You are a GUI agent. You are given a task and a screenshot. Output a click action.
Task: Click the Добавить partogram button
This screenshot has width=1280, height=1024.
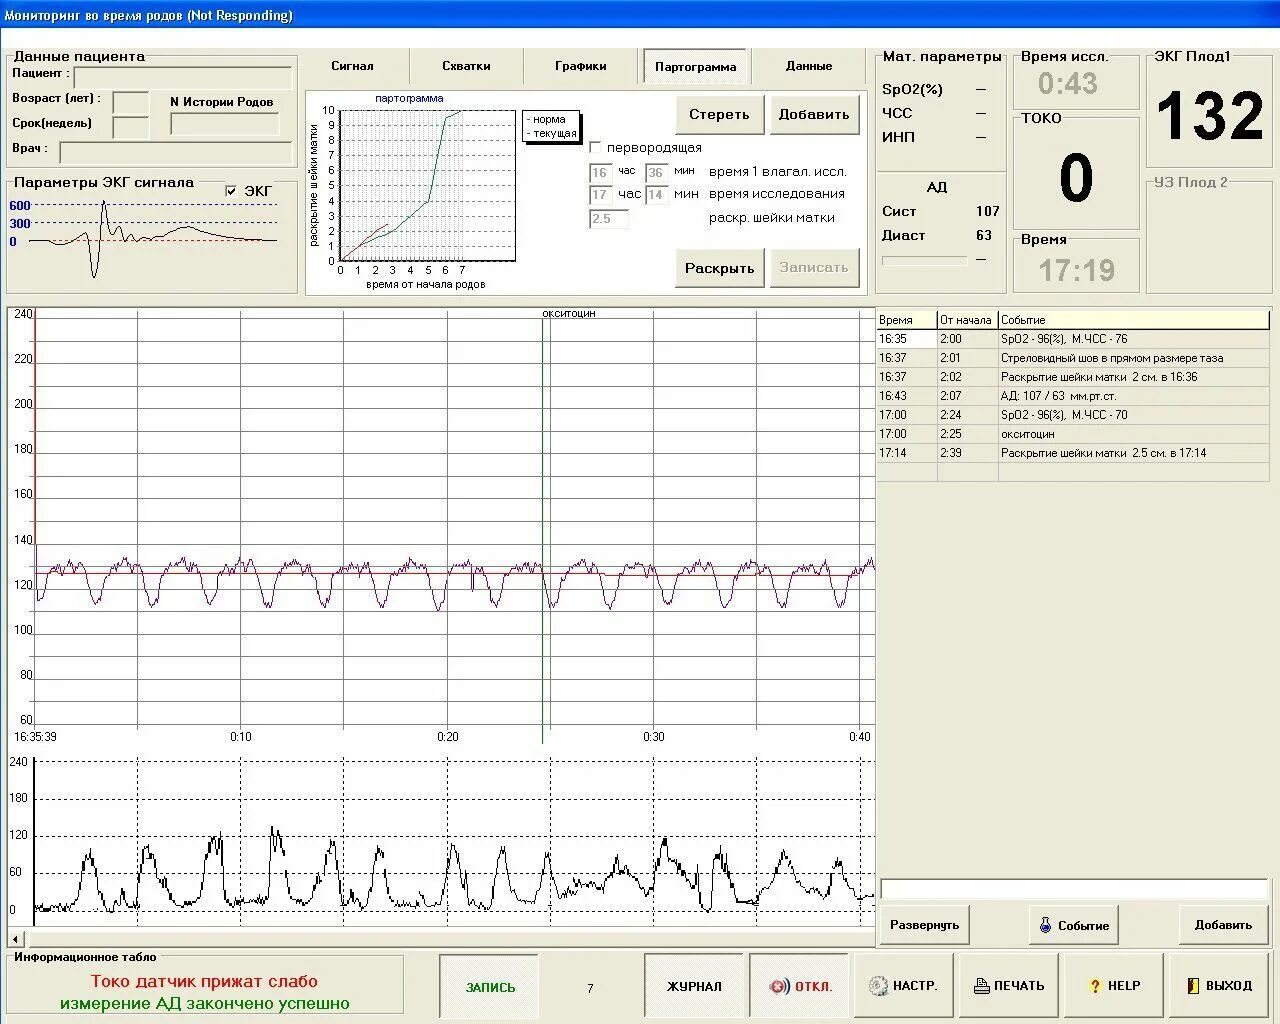coord(814,115)
